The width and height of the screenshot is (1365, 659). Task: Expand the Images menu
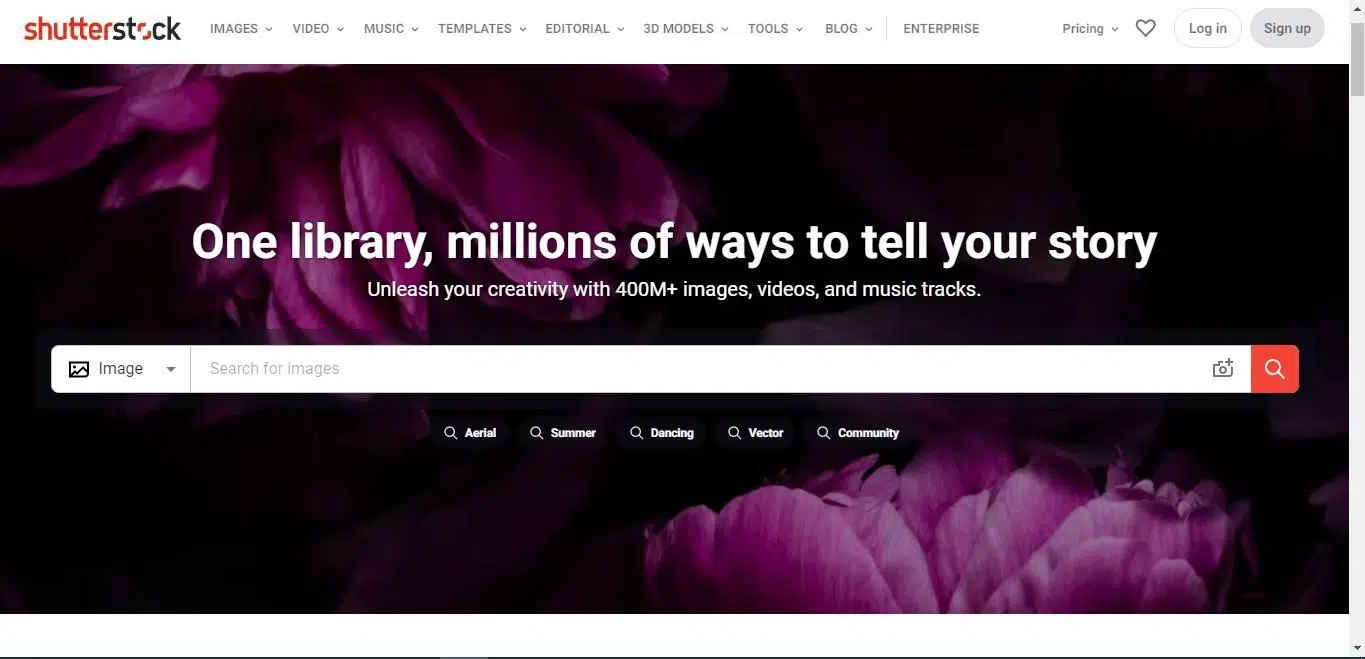tap(241, 29)
